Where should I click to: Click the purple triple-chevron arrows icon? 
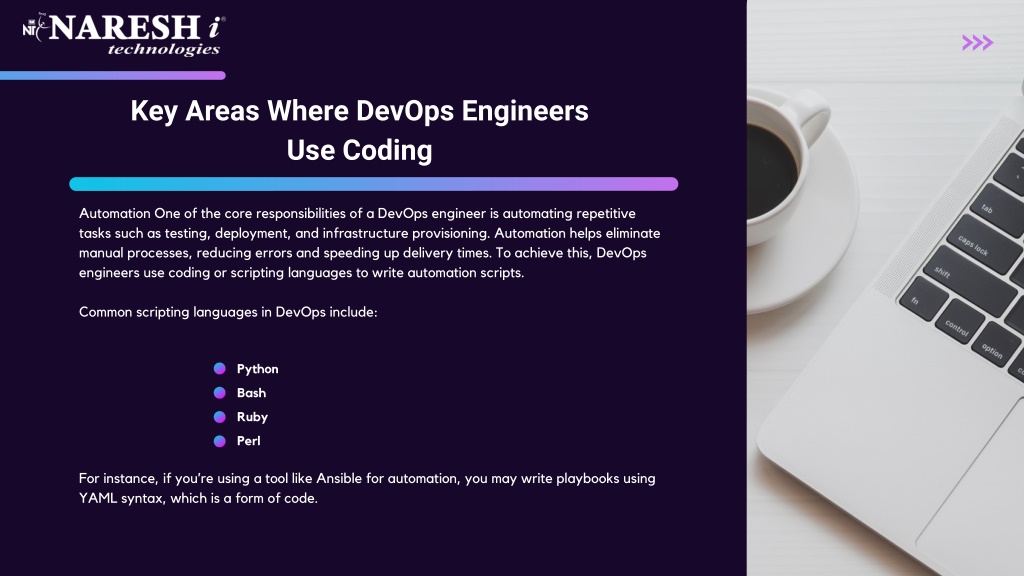point(977,43)
